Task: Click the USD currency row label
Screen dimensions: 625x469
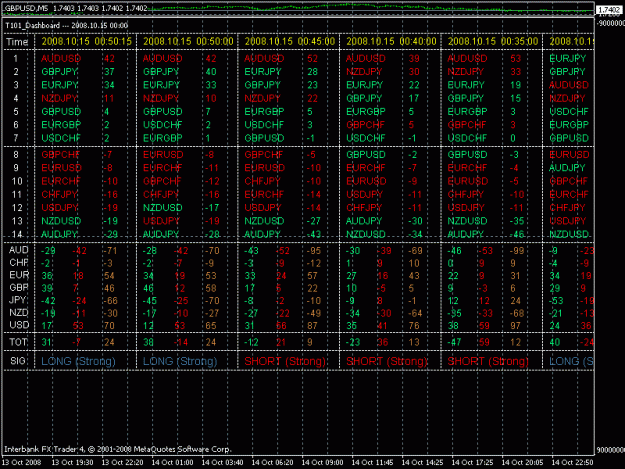Action: [x=19, y=325]
